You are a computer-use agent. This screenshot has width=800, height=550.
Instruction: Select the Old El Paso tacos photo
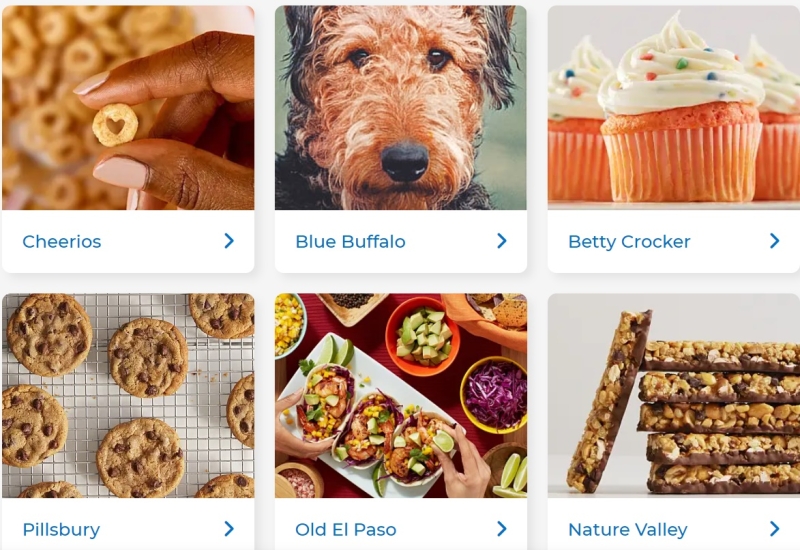pyautogui.click(x=401, y=395)
